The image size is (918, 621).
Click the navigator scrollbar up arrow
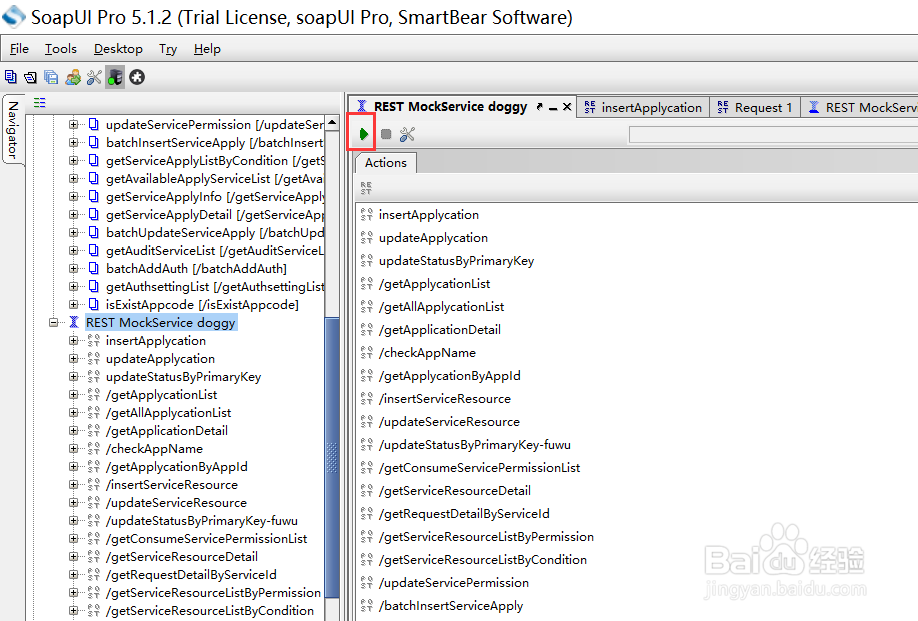pyautogui.click(x=332, y=123)
